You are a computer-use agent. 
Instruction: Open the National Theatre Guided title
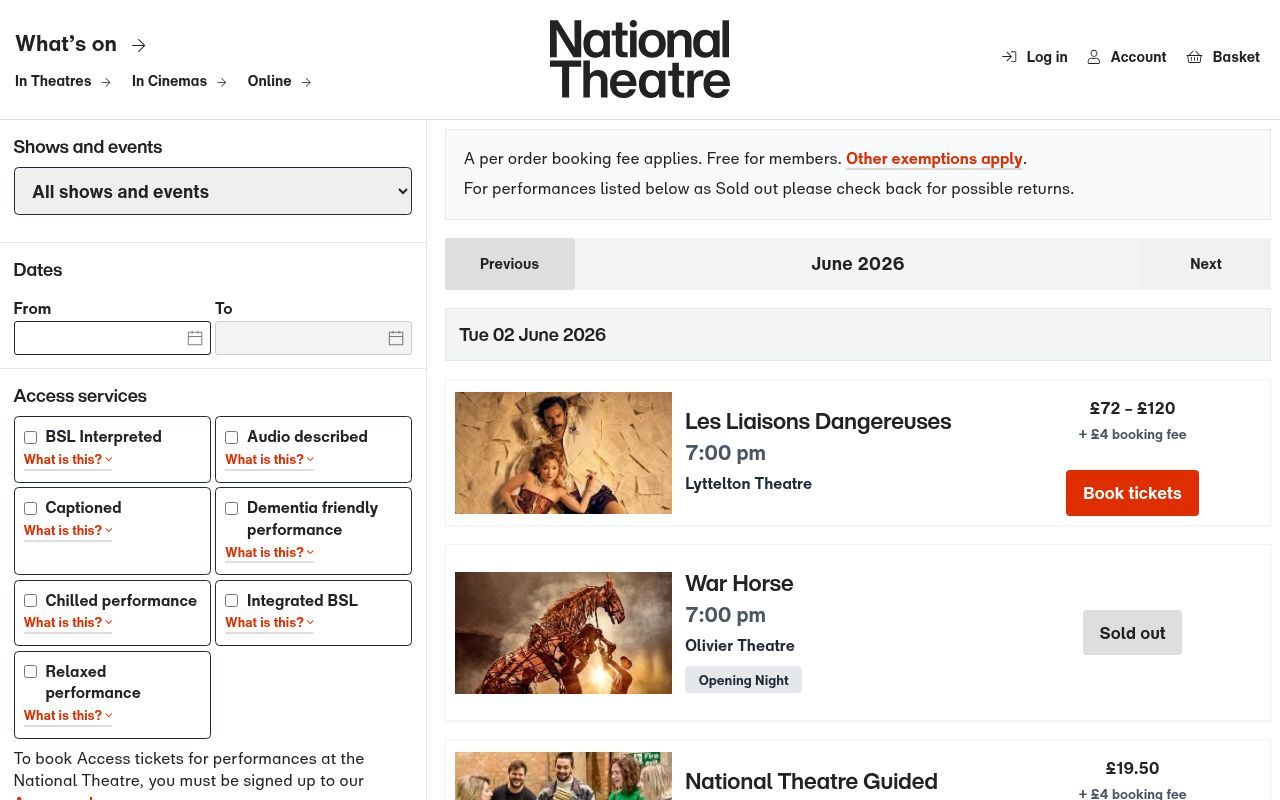pos(811,781)
